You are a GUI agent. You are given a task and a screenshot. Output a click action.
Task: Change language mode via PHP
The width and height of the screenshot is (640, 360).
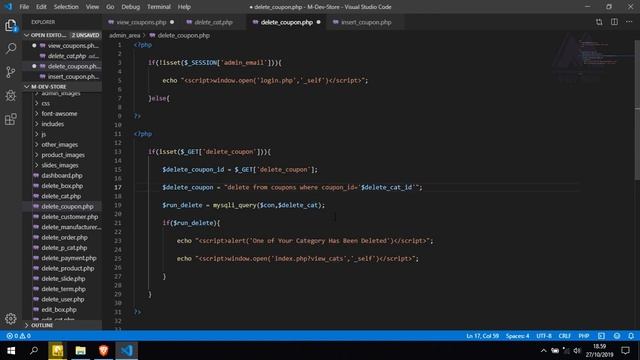click(x=584, y=336)
